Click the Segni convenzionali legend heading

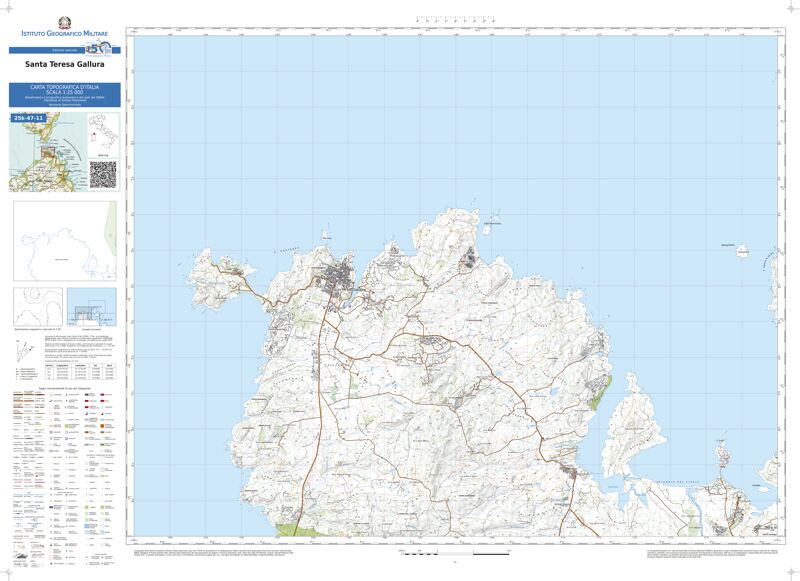click(64, 387)
